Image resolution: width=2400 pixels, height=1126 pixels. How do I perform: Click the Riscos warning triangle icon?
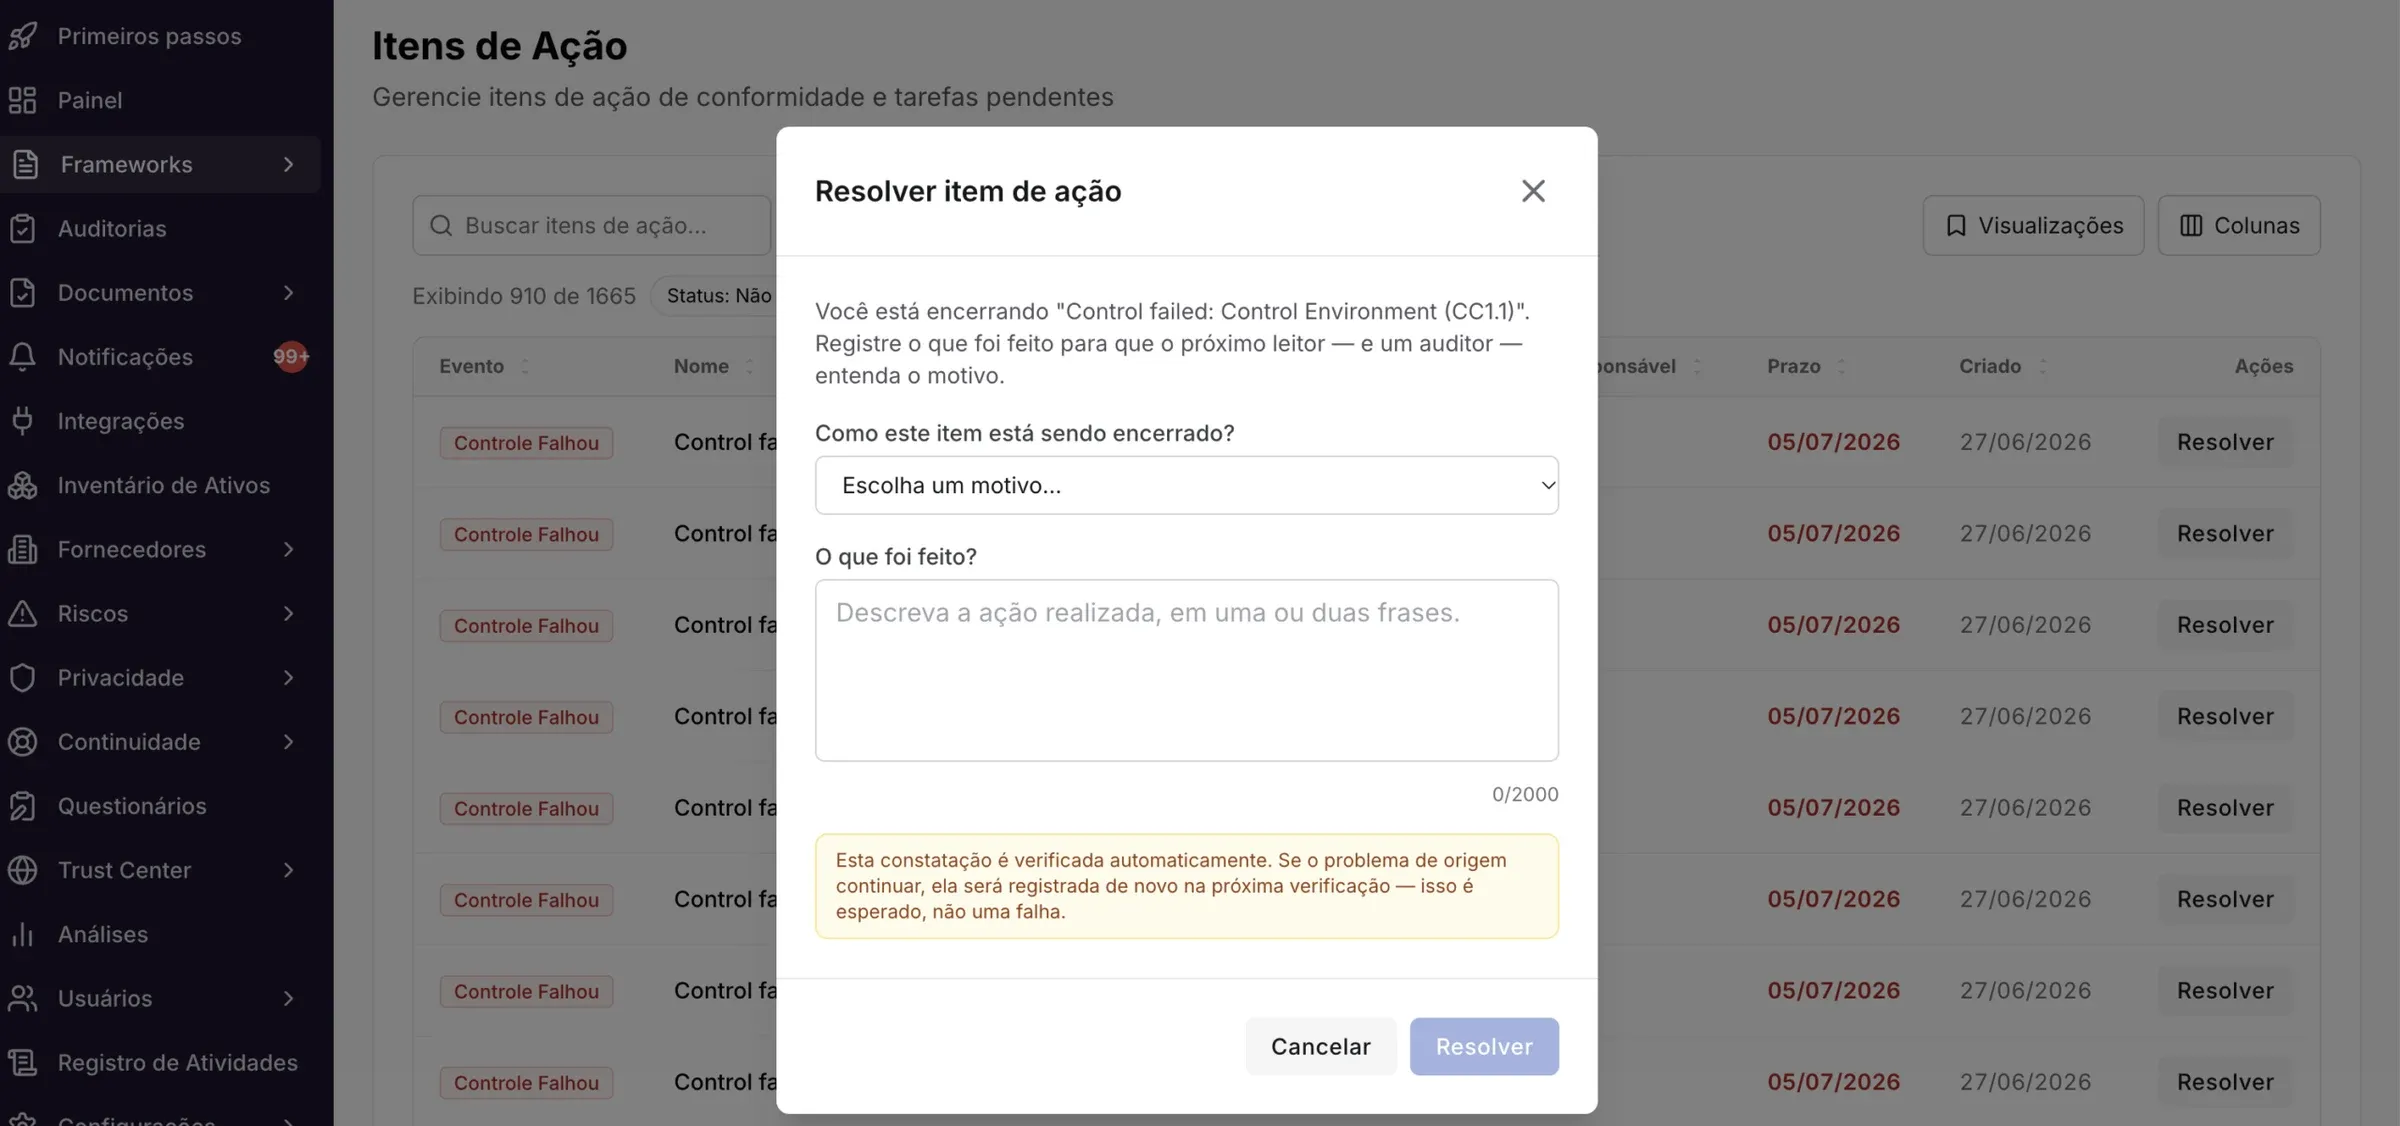[22, 613]
